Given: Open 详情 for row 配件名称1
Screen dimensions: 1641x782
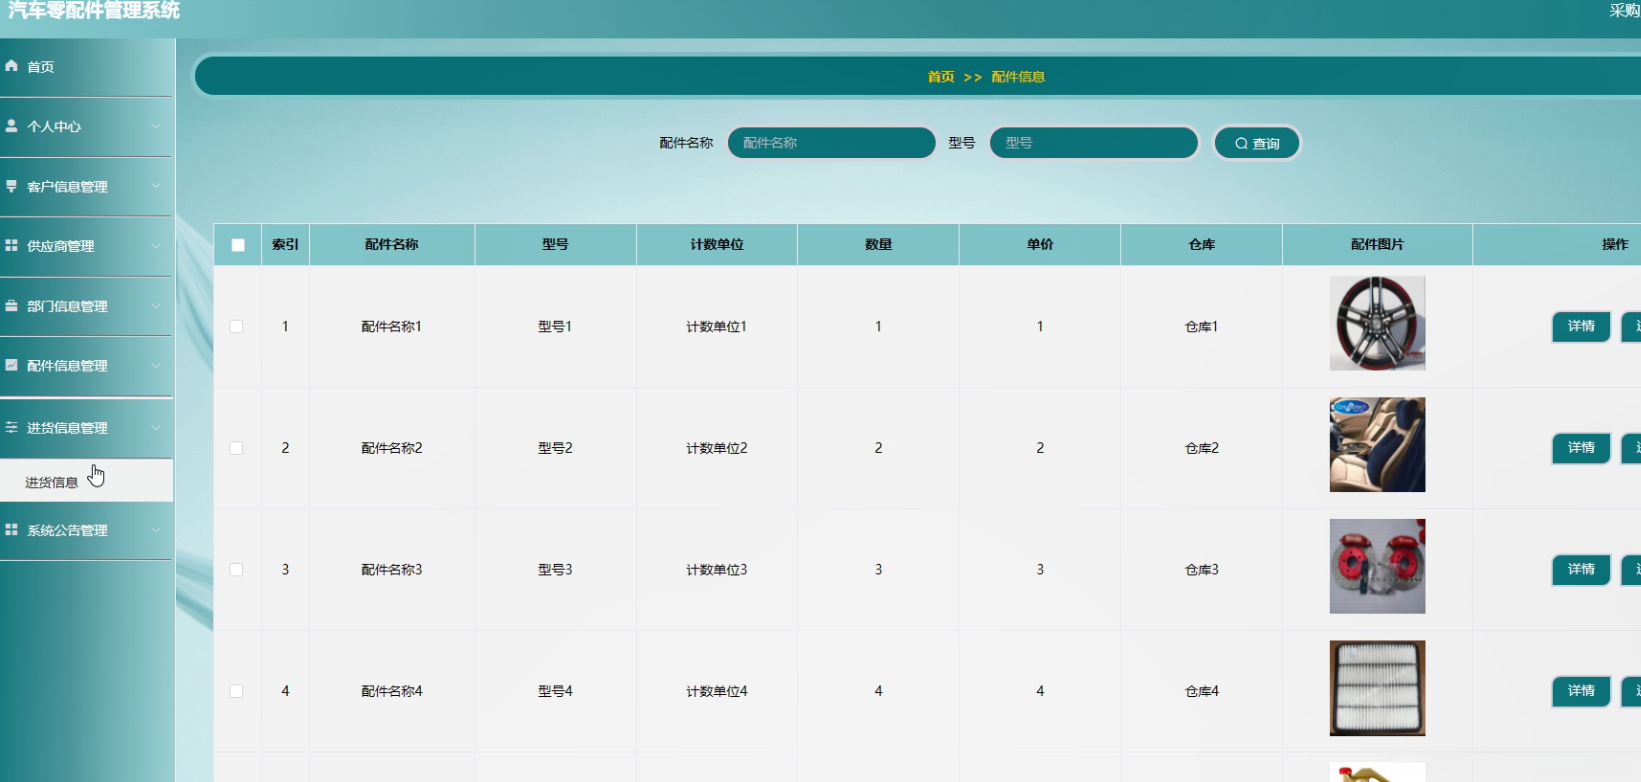Looking at the screenshot, I should [x=1581, y=326].
